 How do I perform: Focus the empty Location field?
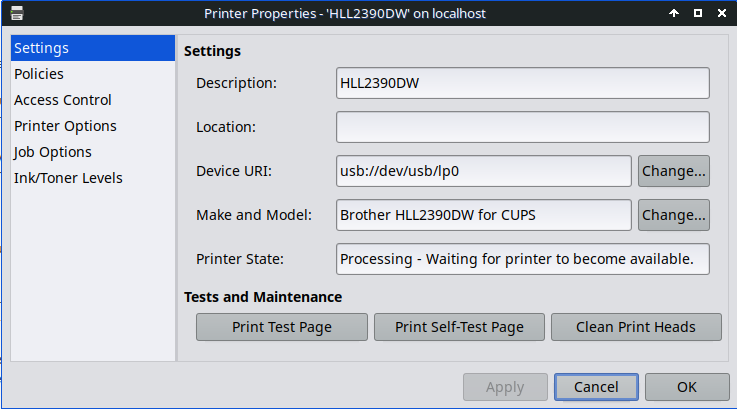[x=523, y=127]
